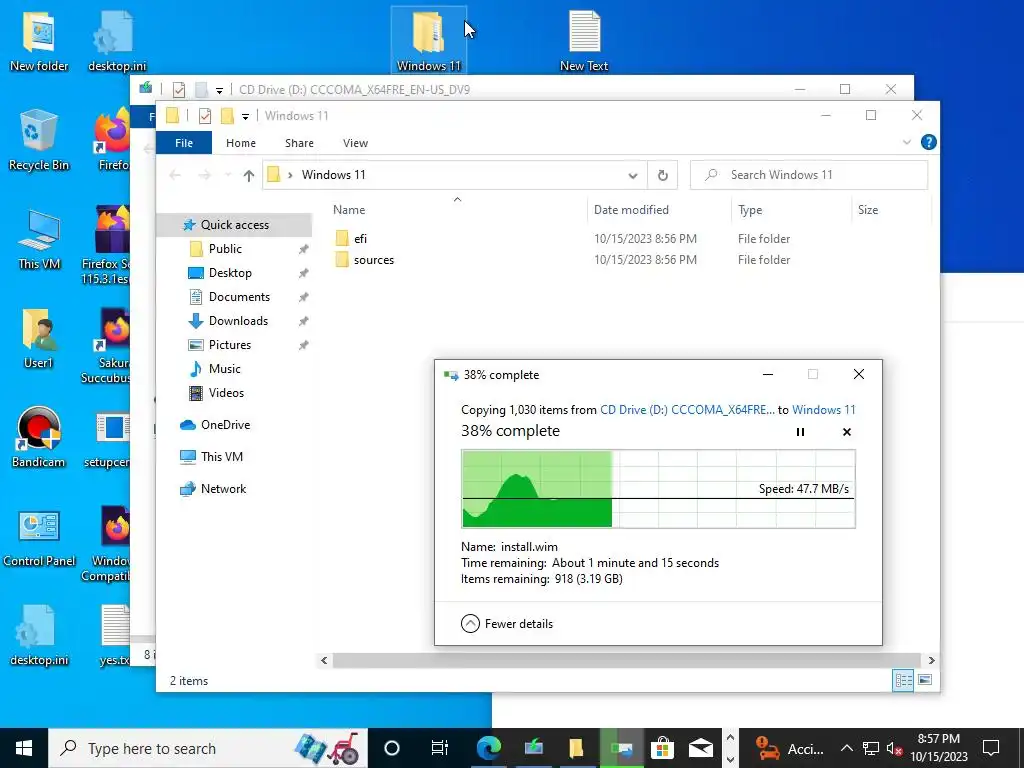Image resolution: width=1024 pixels, height=768 pixels.
Task: Open Microsoft Store from the taskbar
Action: 662,748
